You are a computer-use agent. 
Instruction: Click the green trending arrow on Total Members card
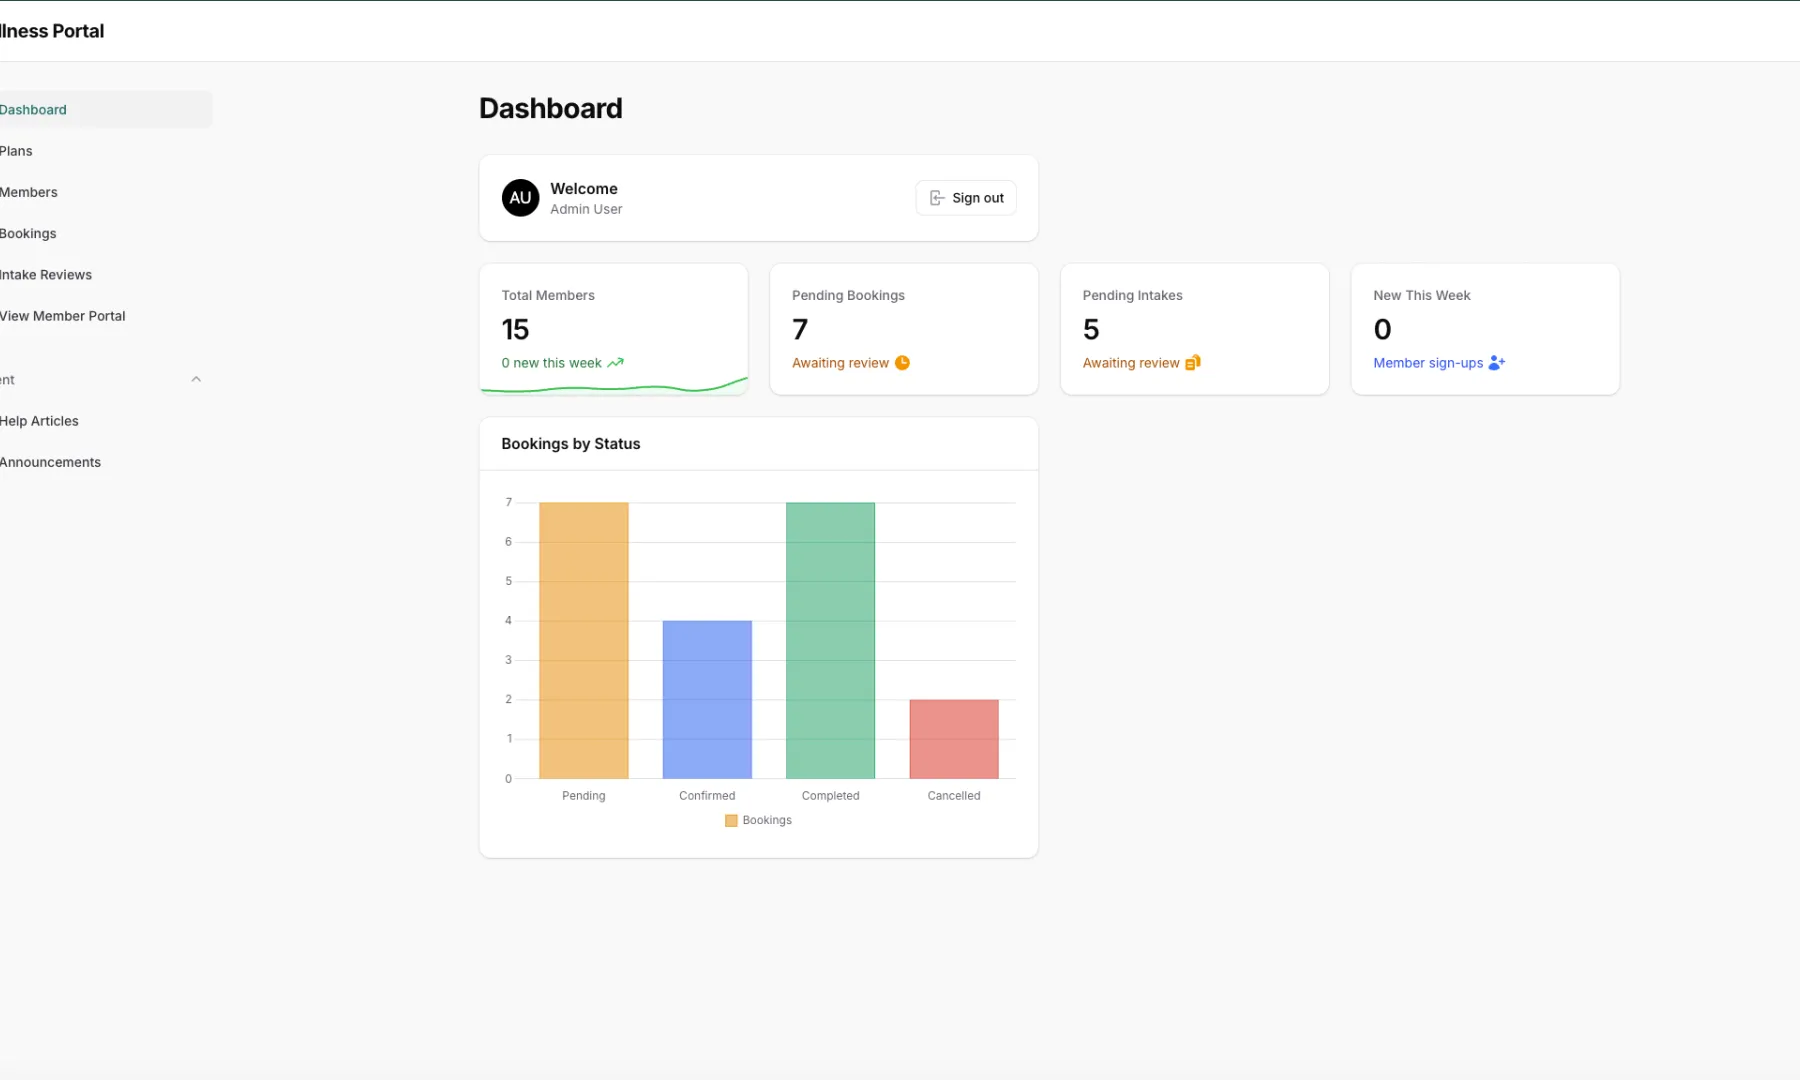pyautogui.click(x=615, y=362)
